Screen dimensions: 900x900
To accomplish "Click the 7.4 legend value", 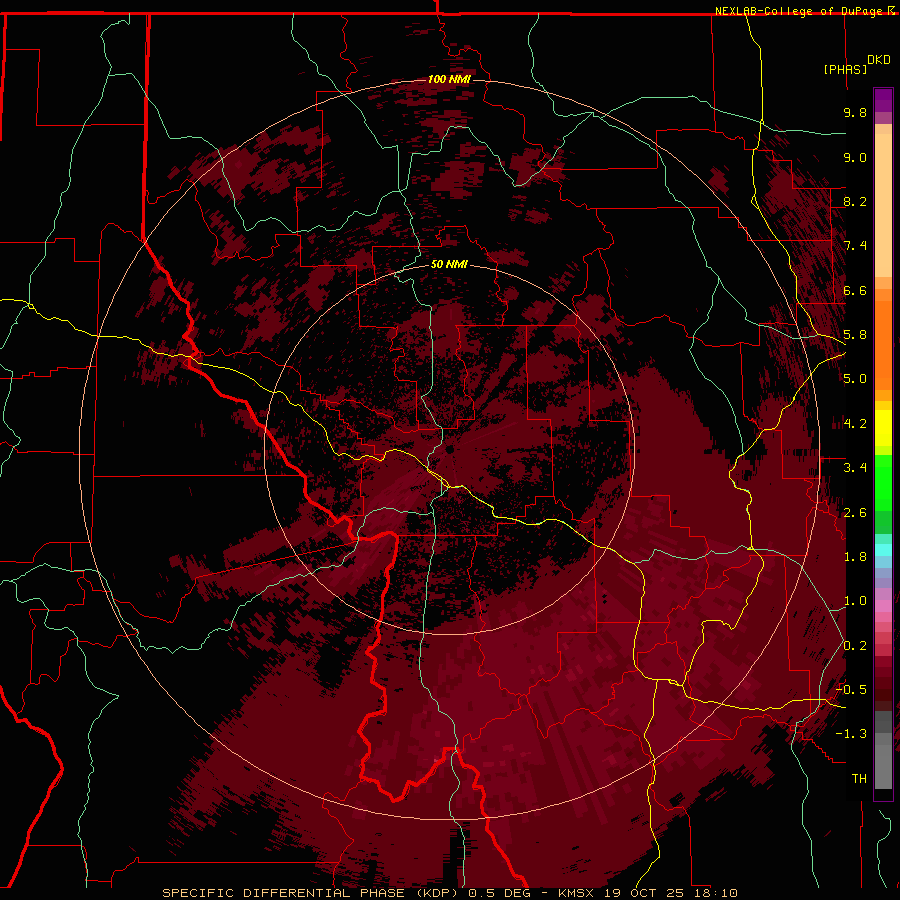I will (x=855, y=246).
